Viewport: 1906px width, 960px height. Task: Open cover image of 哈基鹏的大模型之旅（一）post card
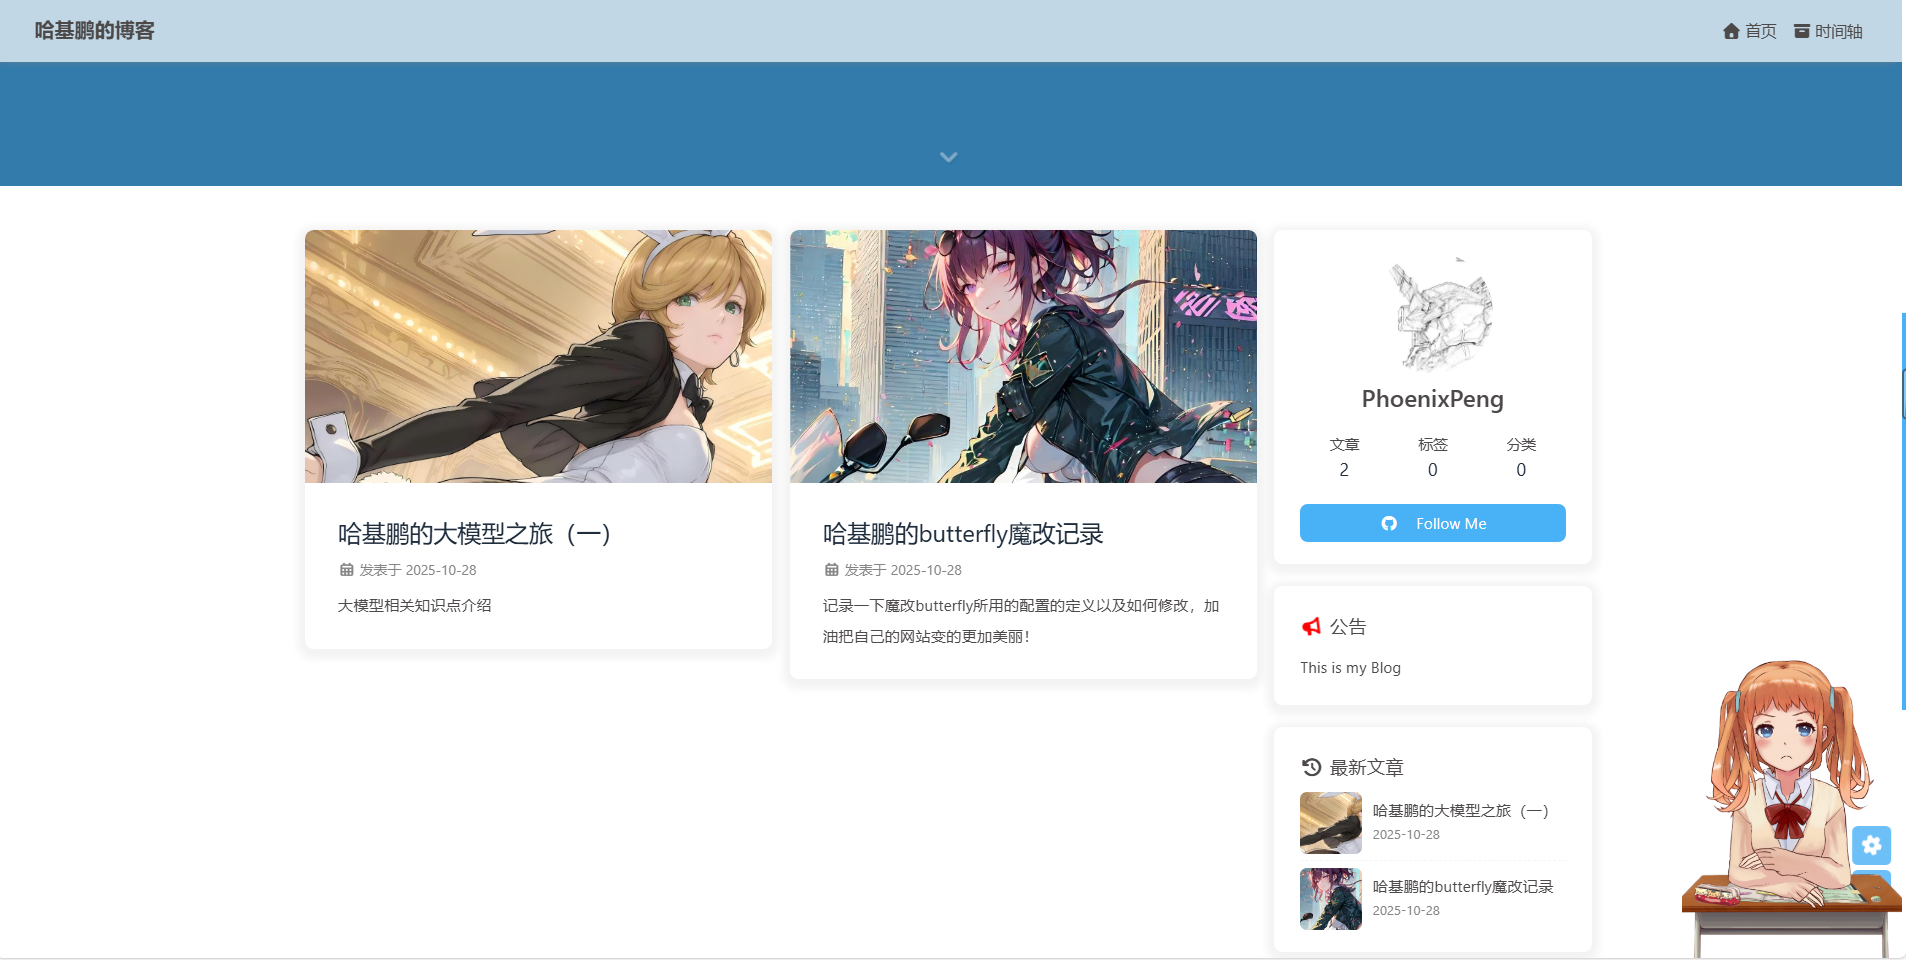tap(538, 356)
